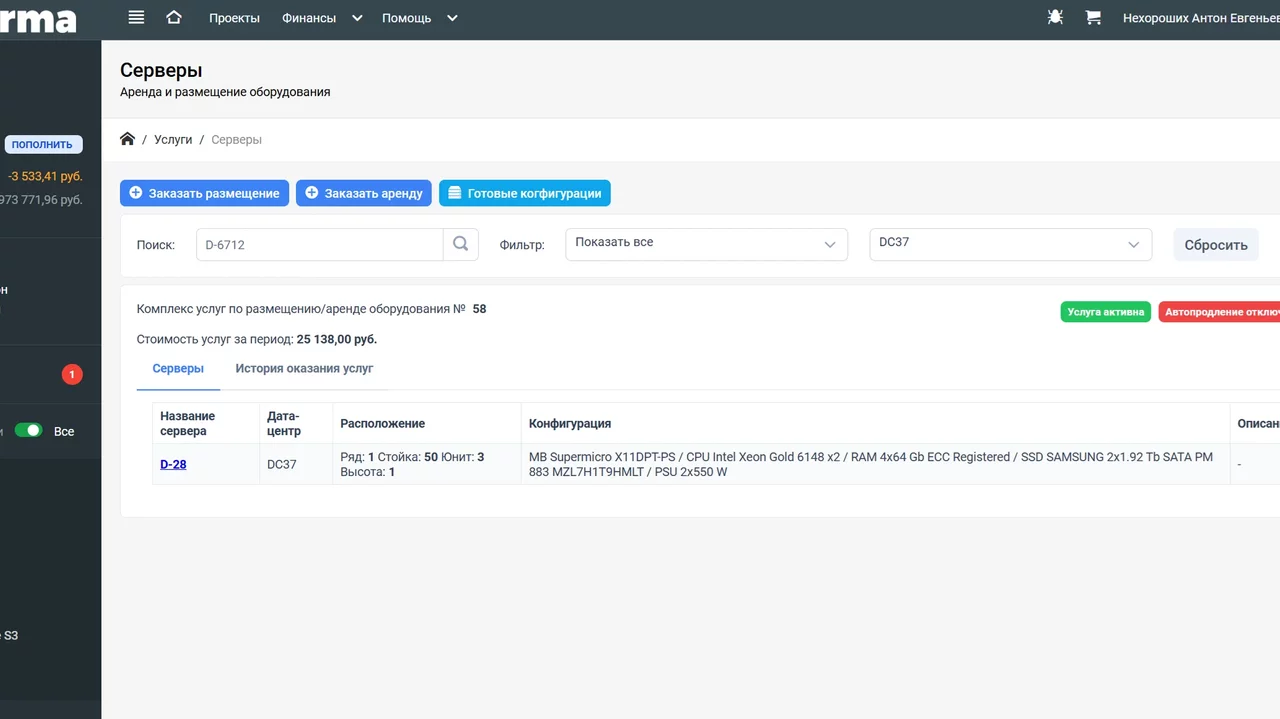Click the bug report icon
This screenshot has height=719, width=1280.
(x=1055, y=18)
